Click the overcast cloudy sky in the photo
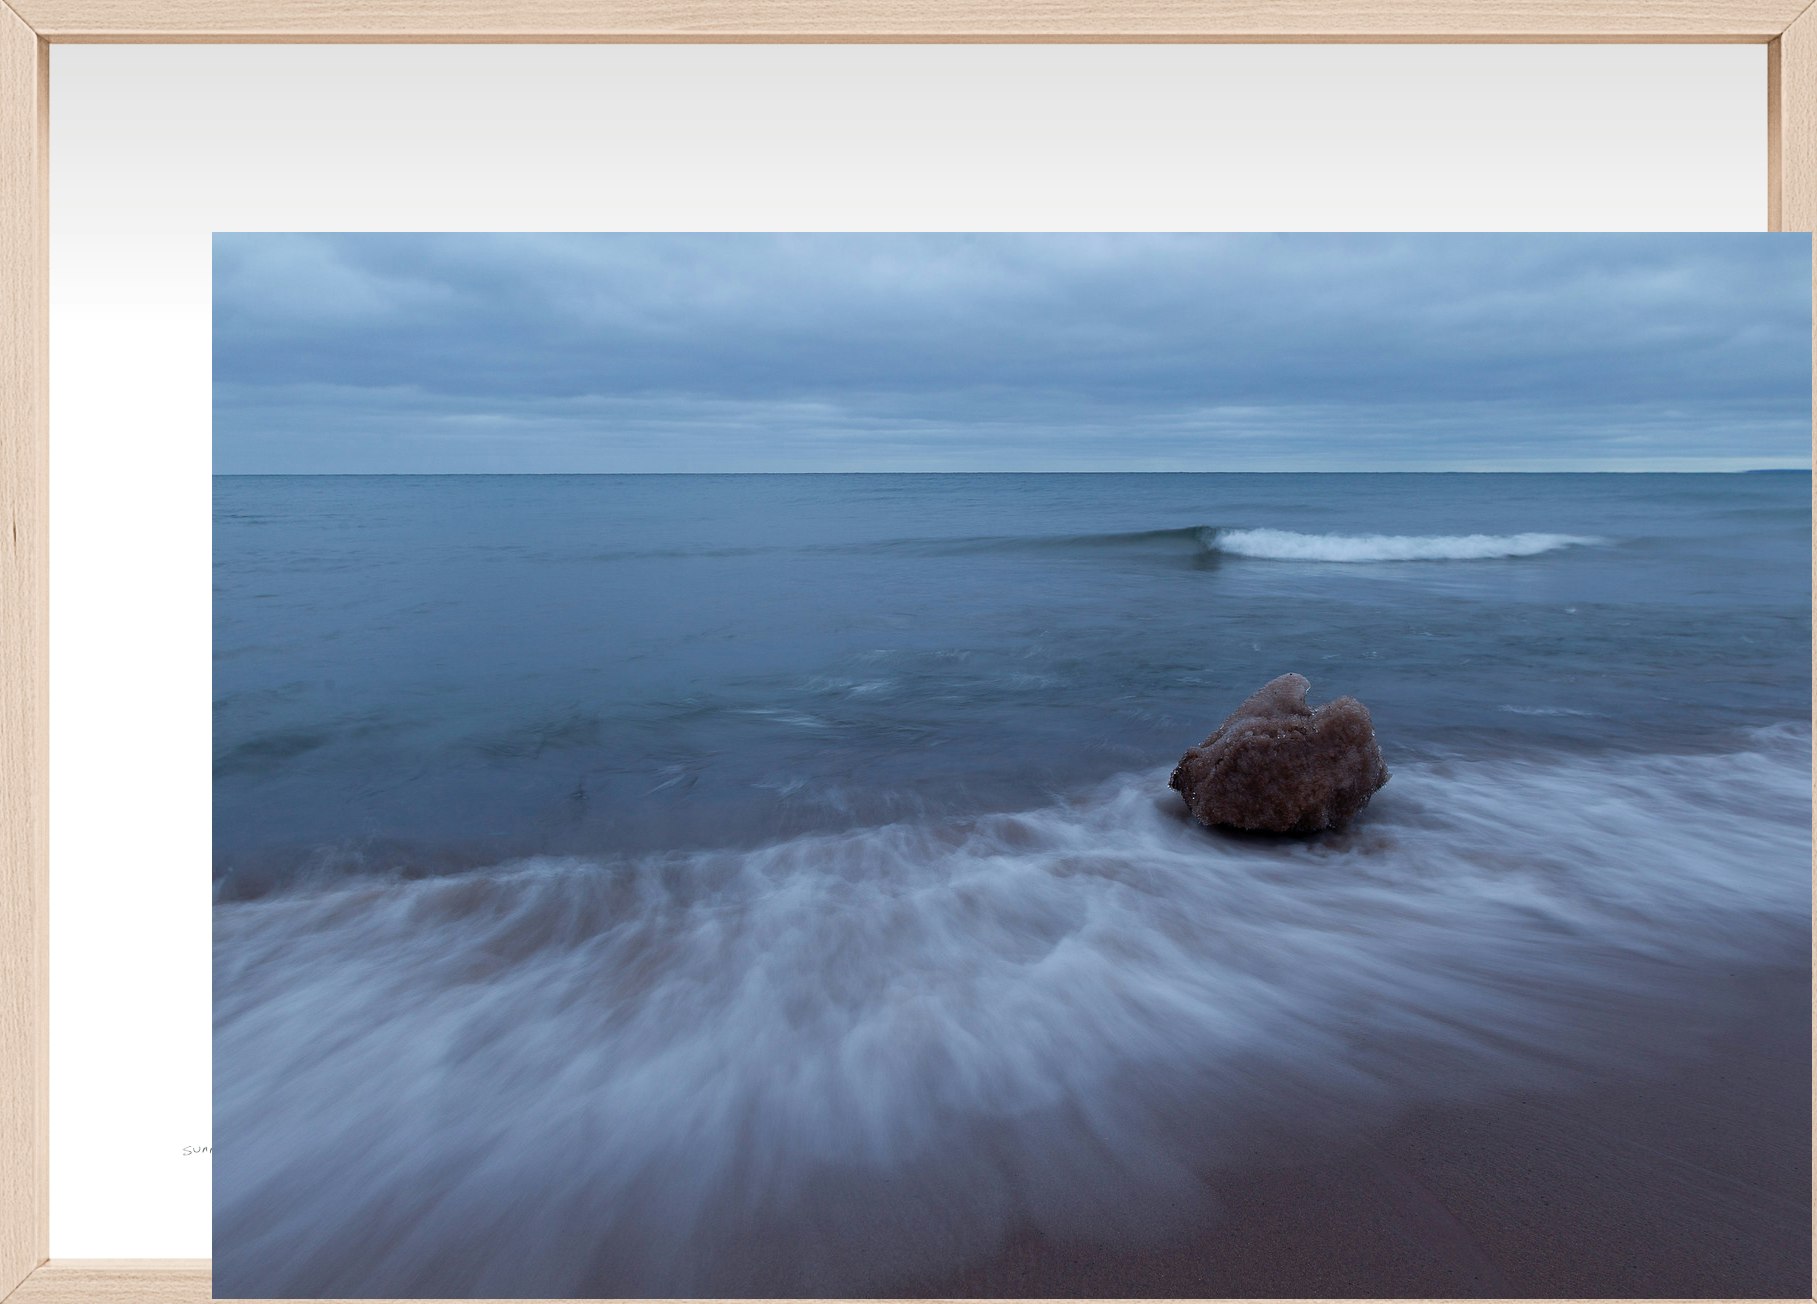The height and width of the screenshot is (1304, 1817). pos(900,340)
